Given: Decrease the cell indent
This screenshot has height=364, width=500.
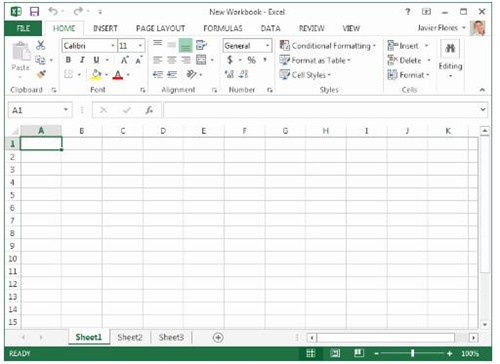Looking at the screenshot, I should tap(157, 74).
